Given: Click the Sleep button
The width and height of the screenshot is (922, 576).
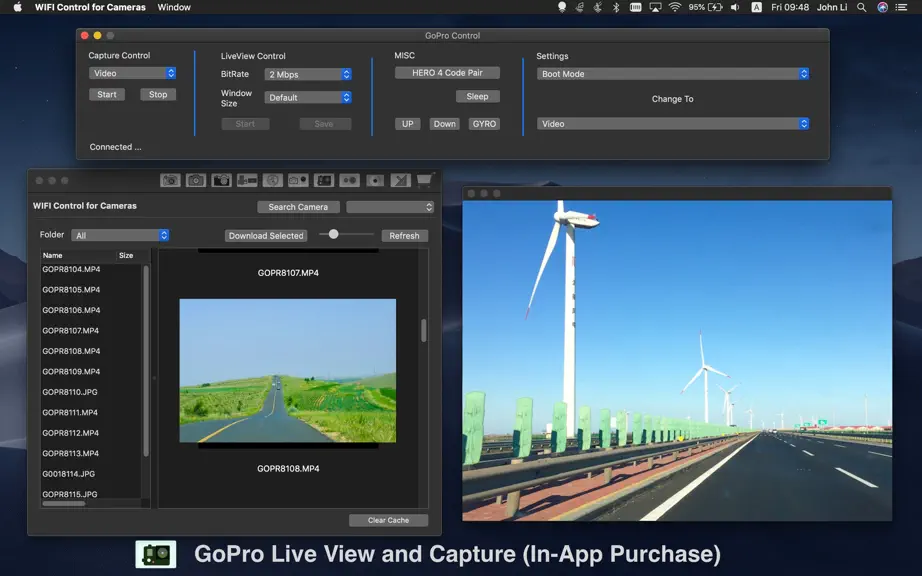Looking at the screenshot, I should pyautogui.click(x=477, y=96).
